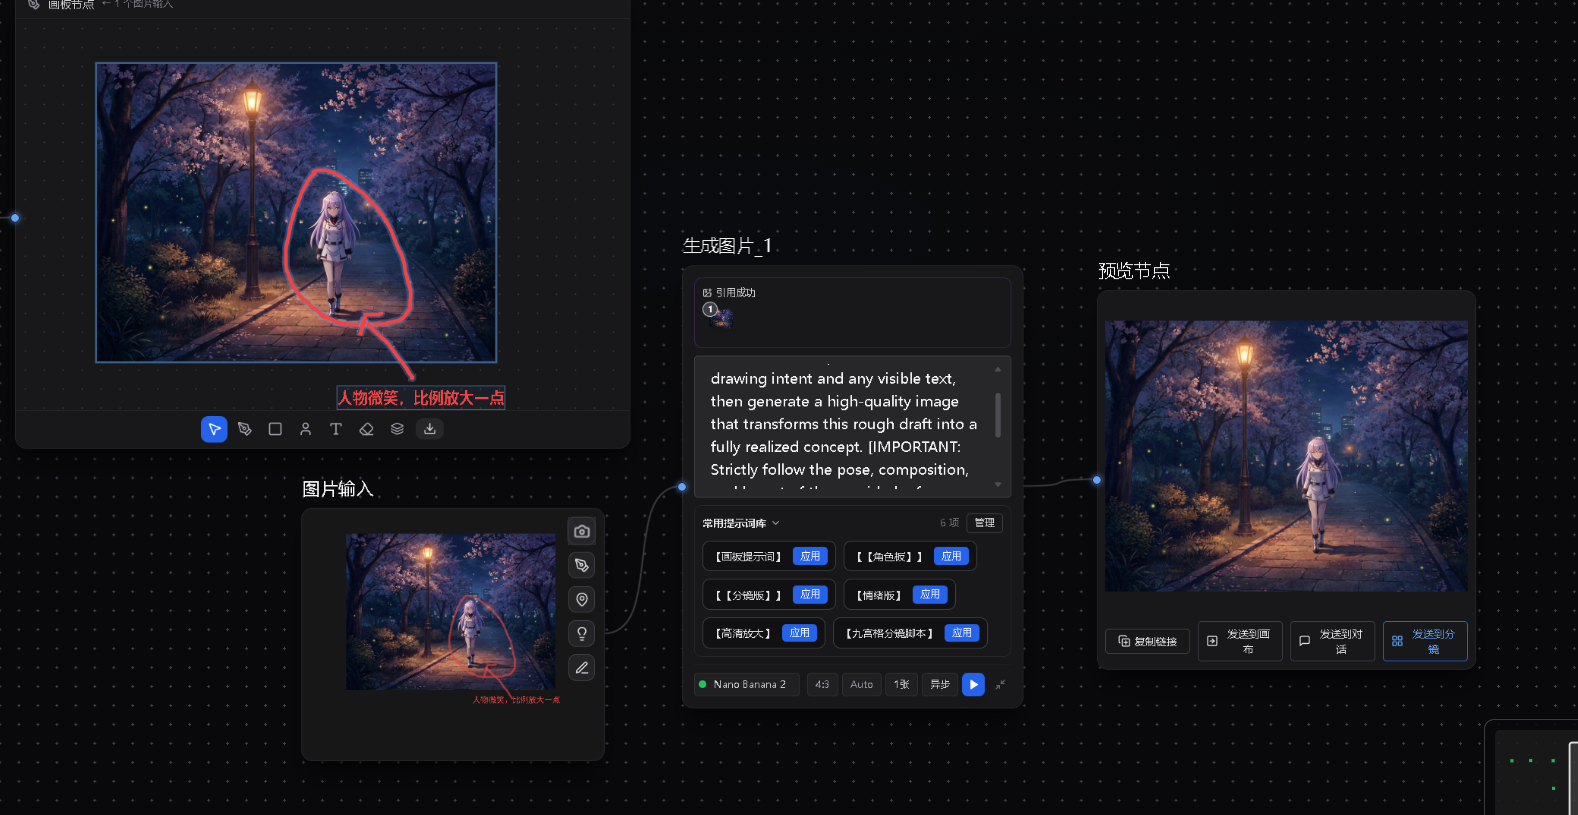Click the 管理 manage button
1578x815 pixels.
(x=985, y=523)
